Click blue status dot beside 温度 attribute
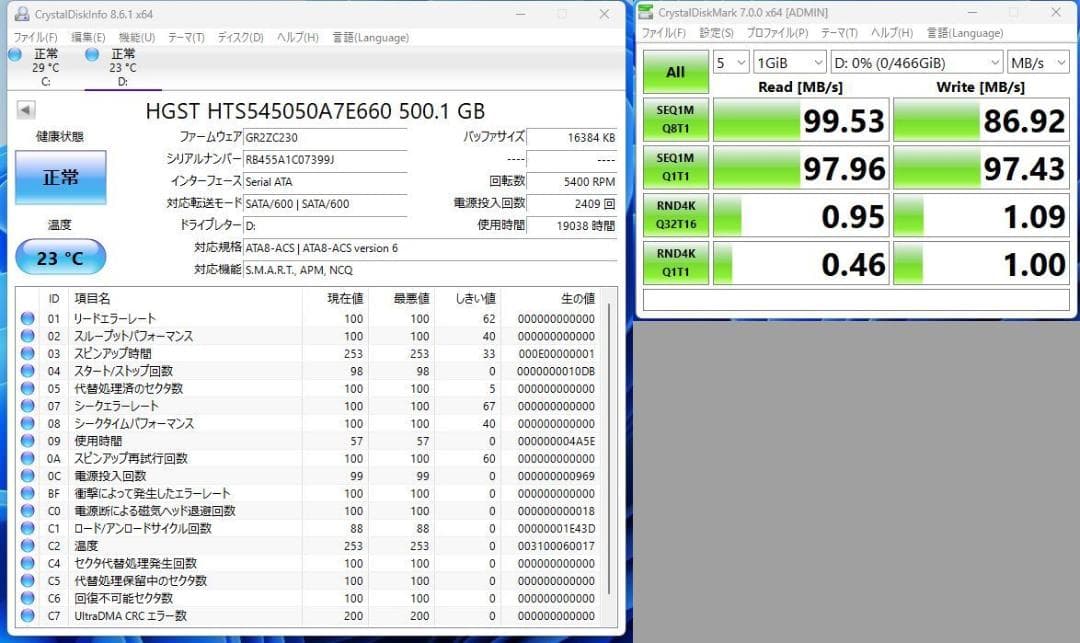The height and width of the screenshot is (643, 1080). 27,546
